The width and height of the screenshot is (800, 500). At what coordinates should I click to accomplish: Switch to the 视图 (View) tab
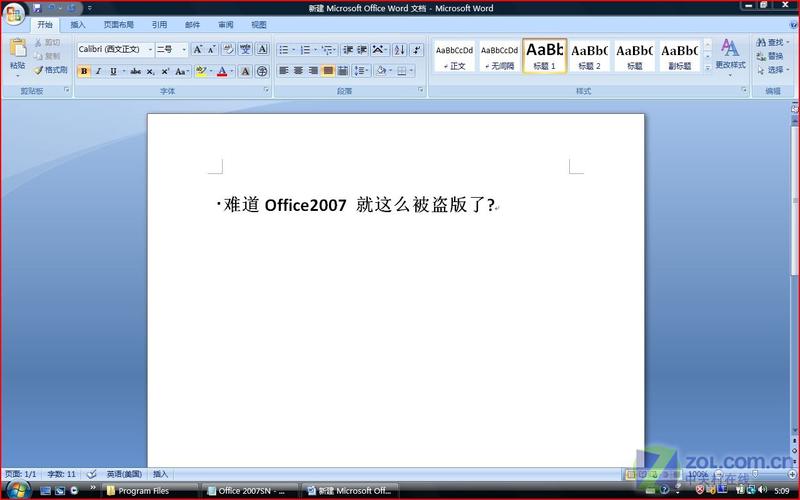pos(259,24)
